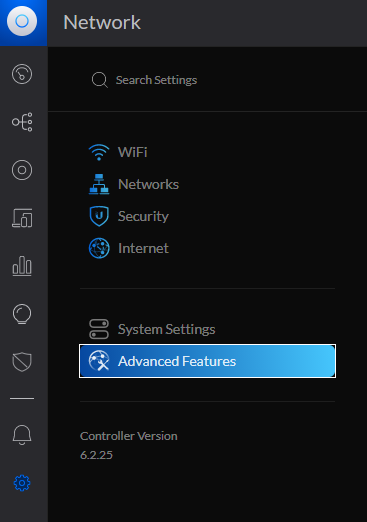Click the Settings gear icon in the sidebar

pyautogui.click(x=22, y=483)
